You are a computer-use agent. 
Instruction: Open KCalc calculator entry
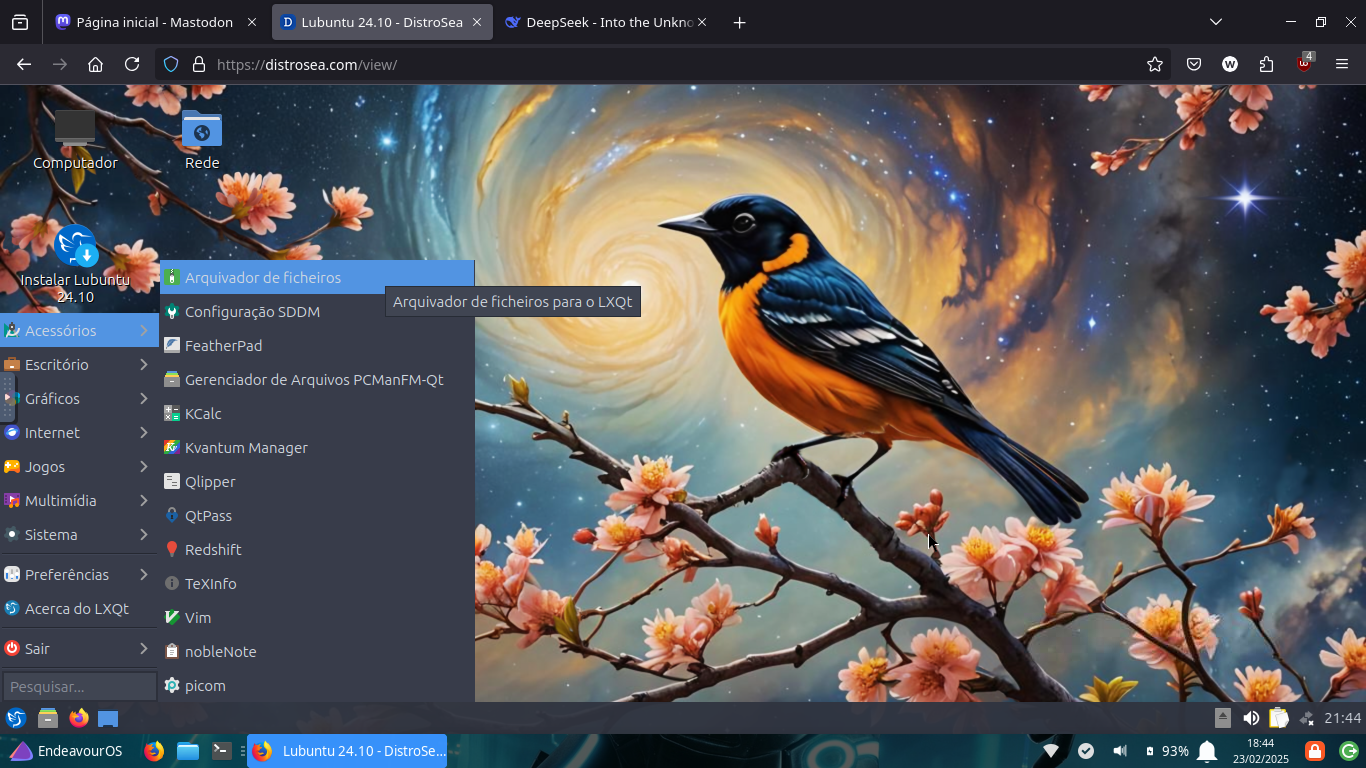coord(317,414)
